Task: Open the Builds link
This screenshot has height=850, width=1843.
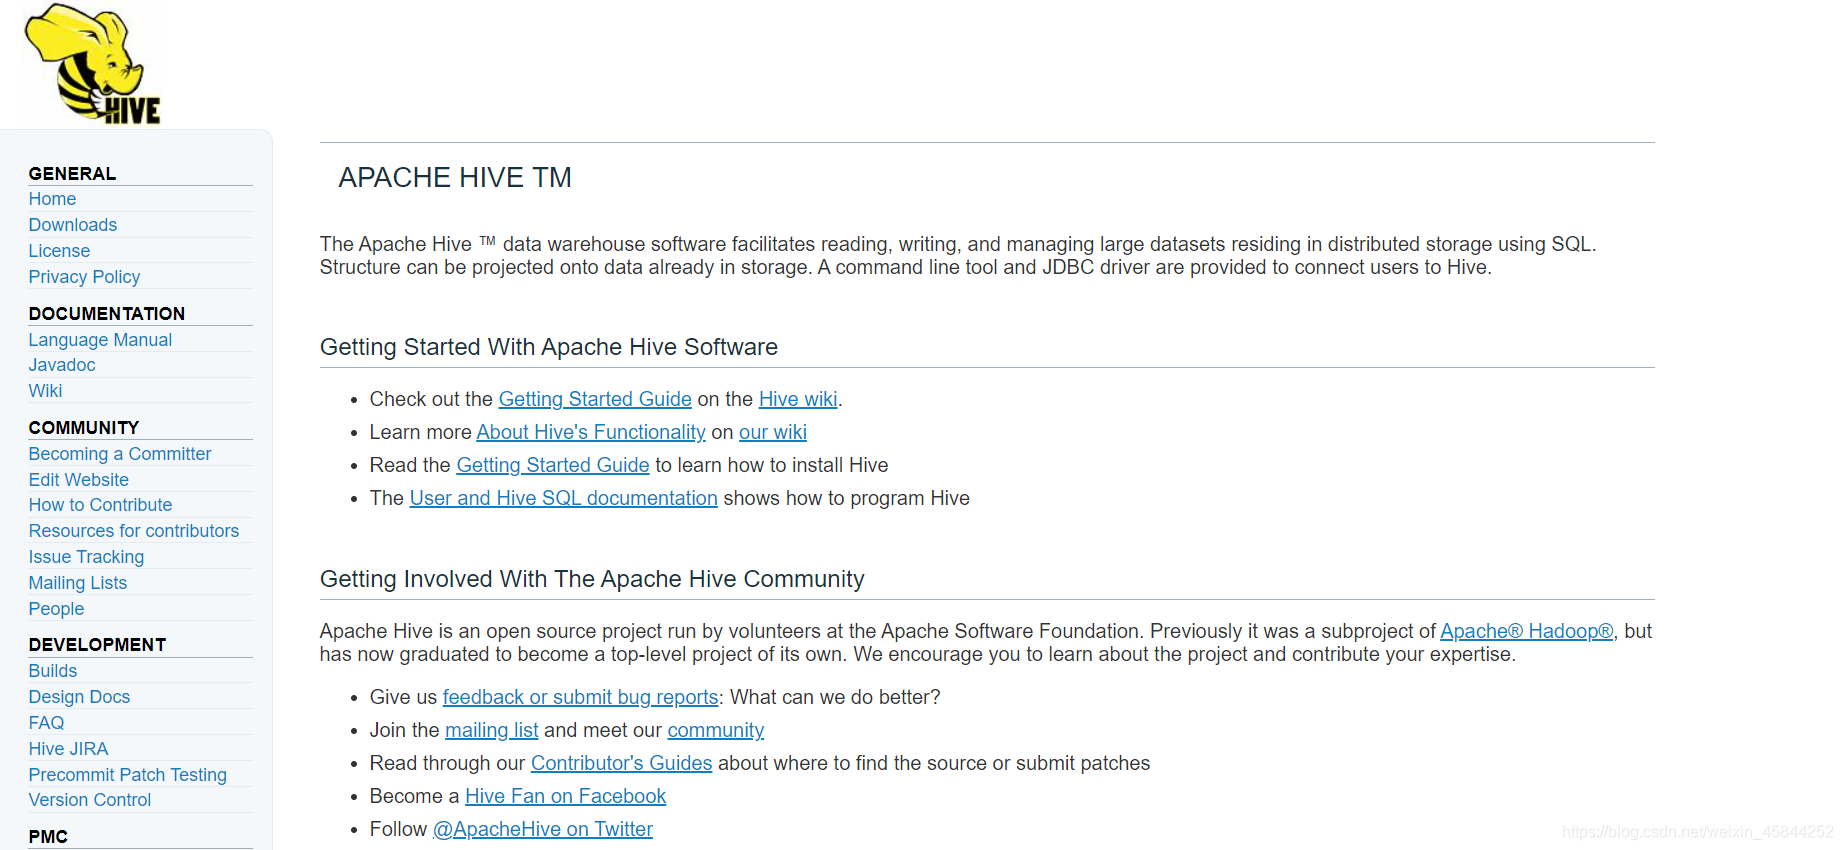Action: [53, 671]
